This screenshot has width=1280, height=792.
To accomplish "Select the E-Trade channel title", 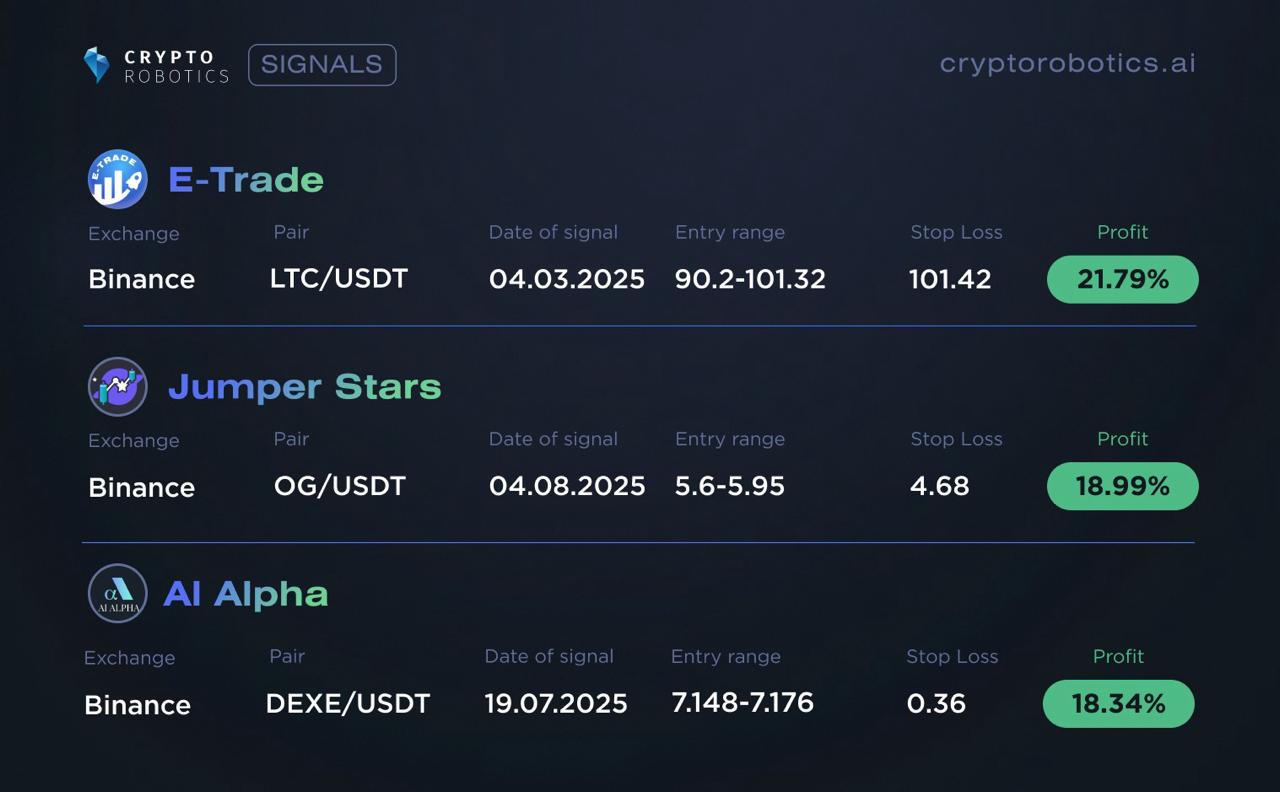I will pyautogui.click(x=246, y=180).
